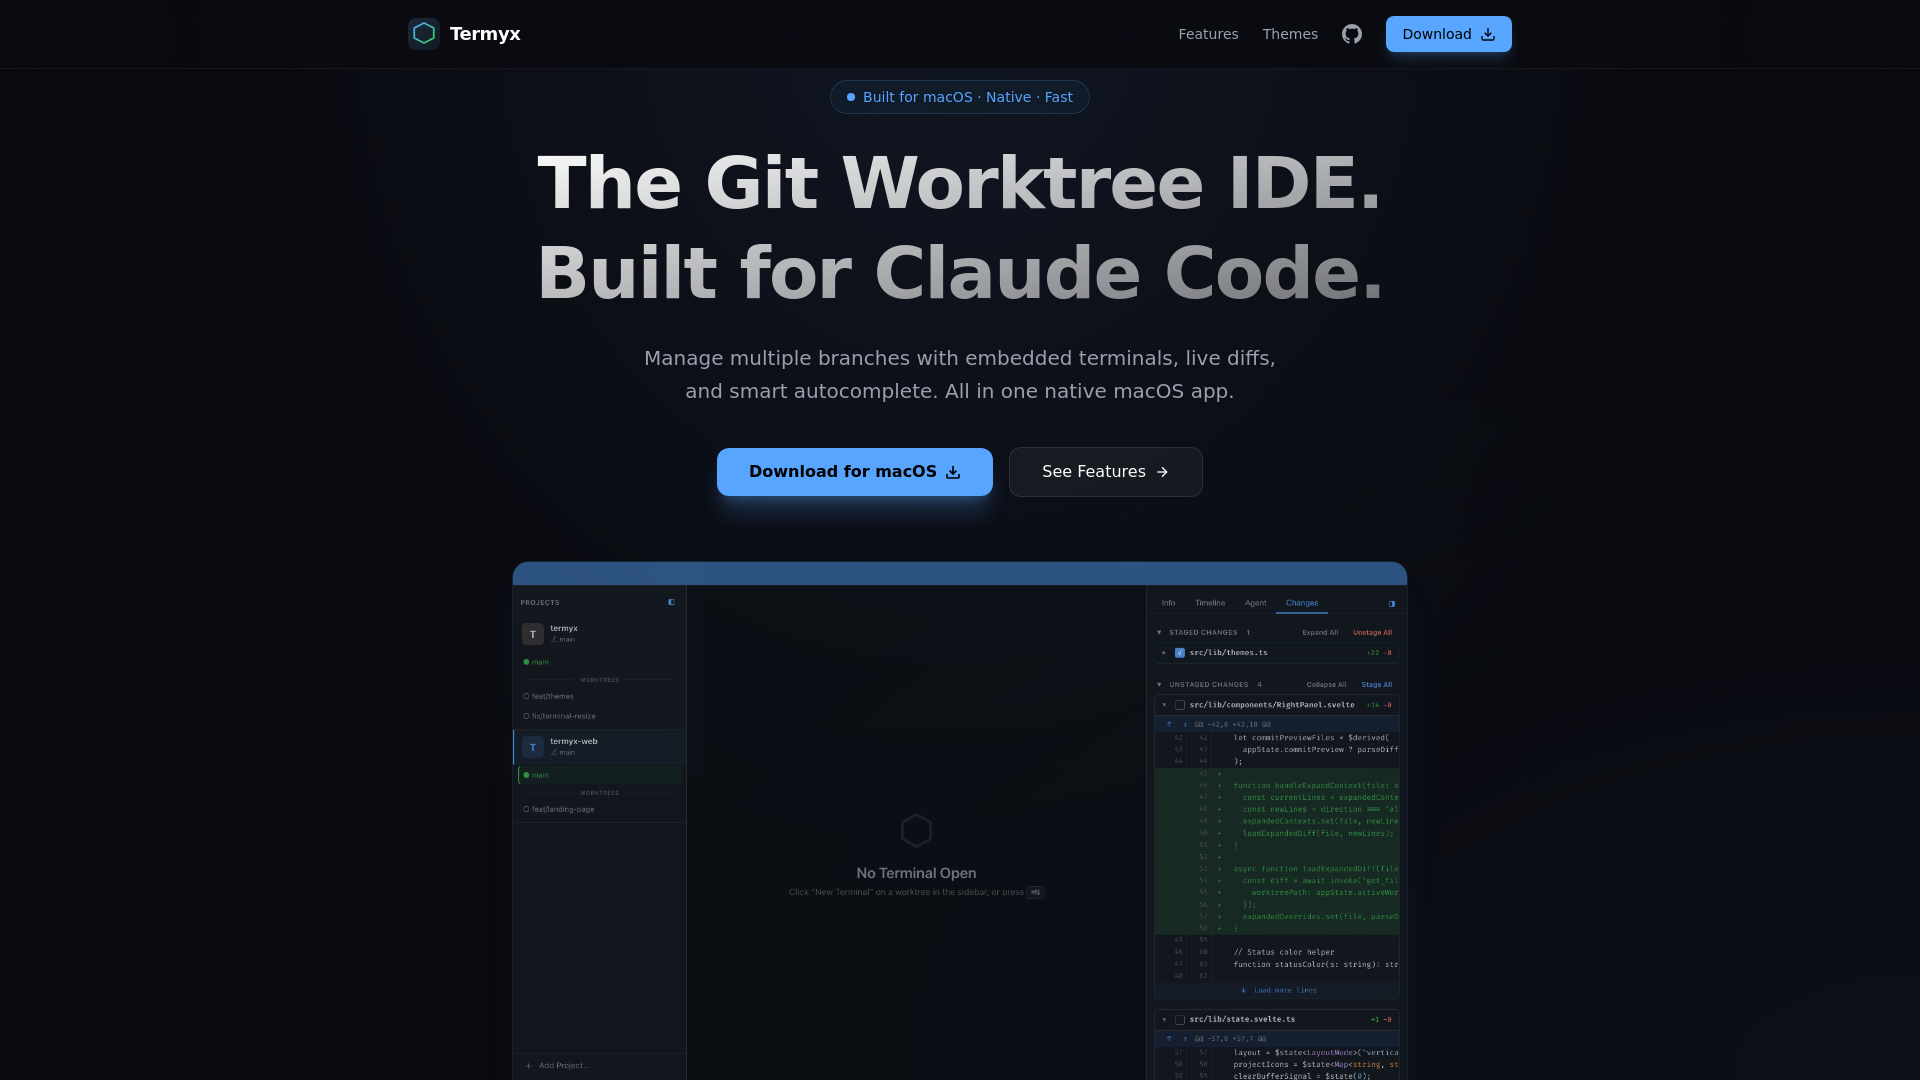Select the termyx-web project row

click(x=600, y=747)
